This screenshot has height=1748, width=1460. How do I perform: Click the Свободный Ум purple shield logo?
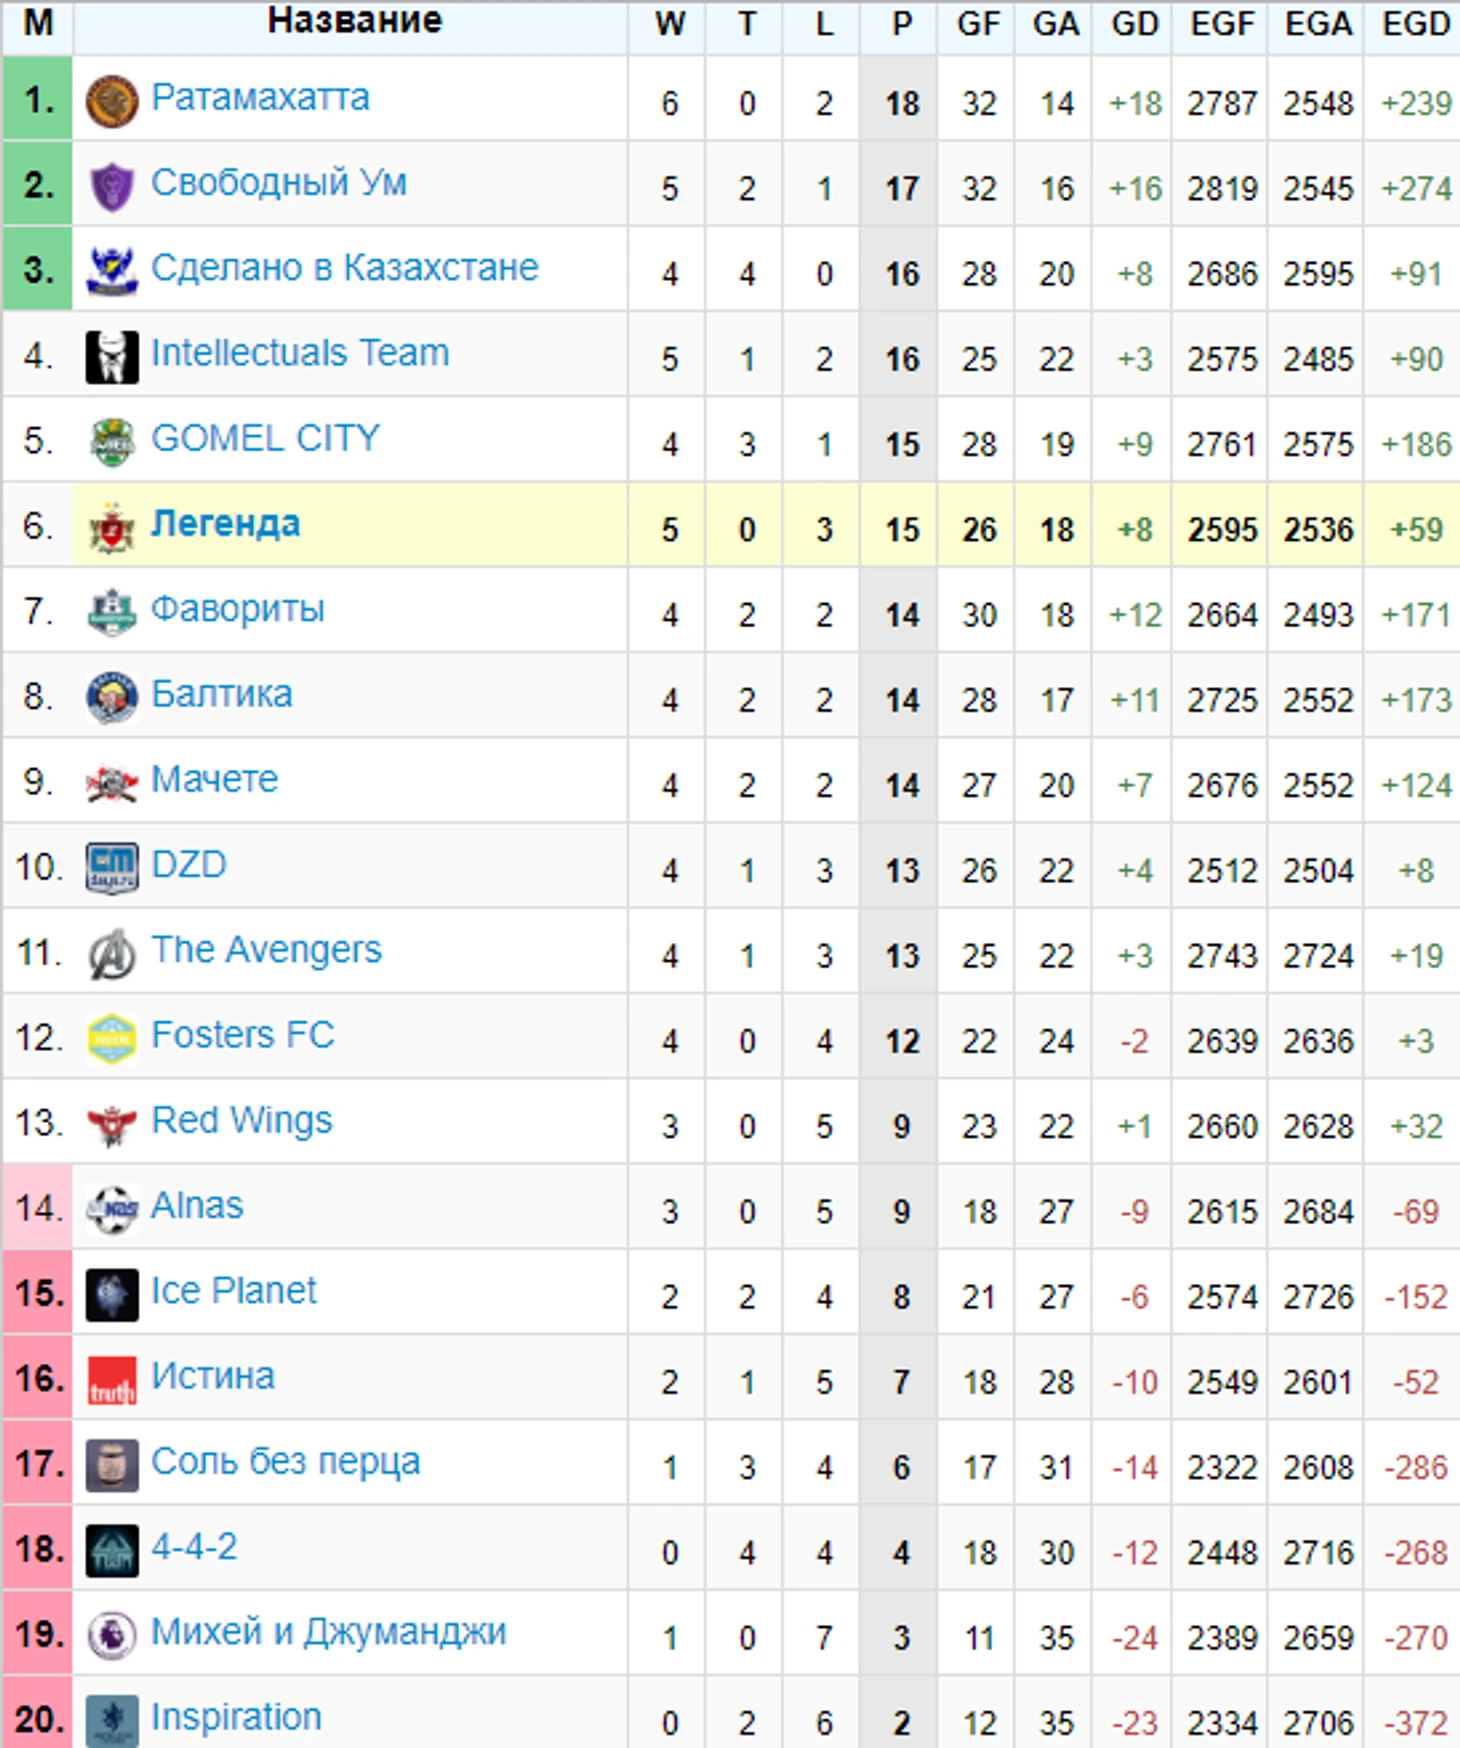pyautogui.click(x=112, y=187)
